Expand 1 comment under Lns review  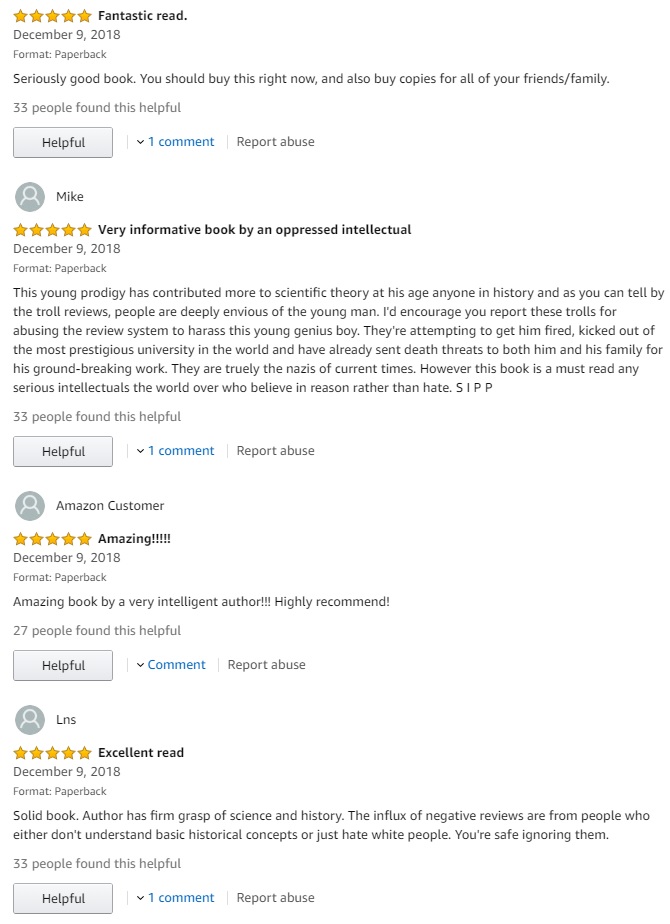pyautogui.click(x=176, y=897)
